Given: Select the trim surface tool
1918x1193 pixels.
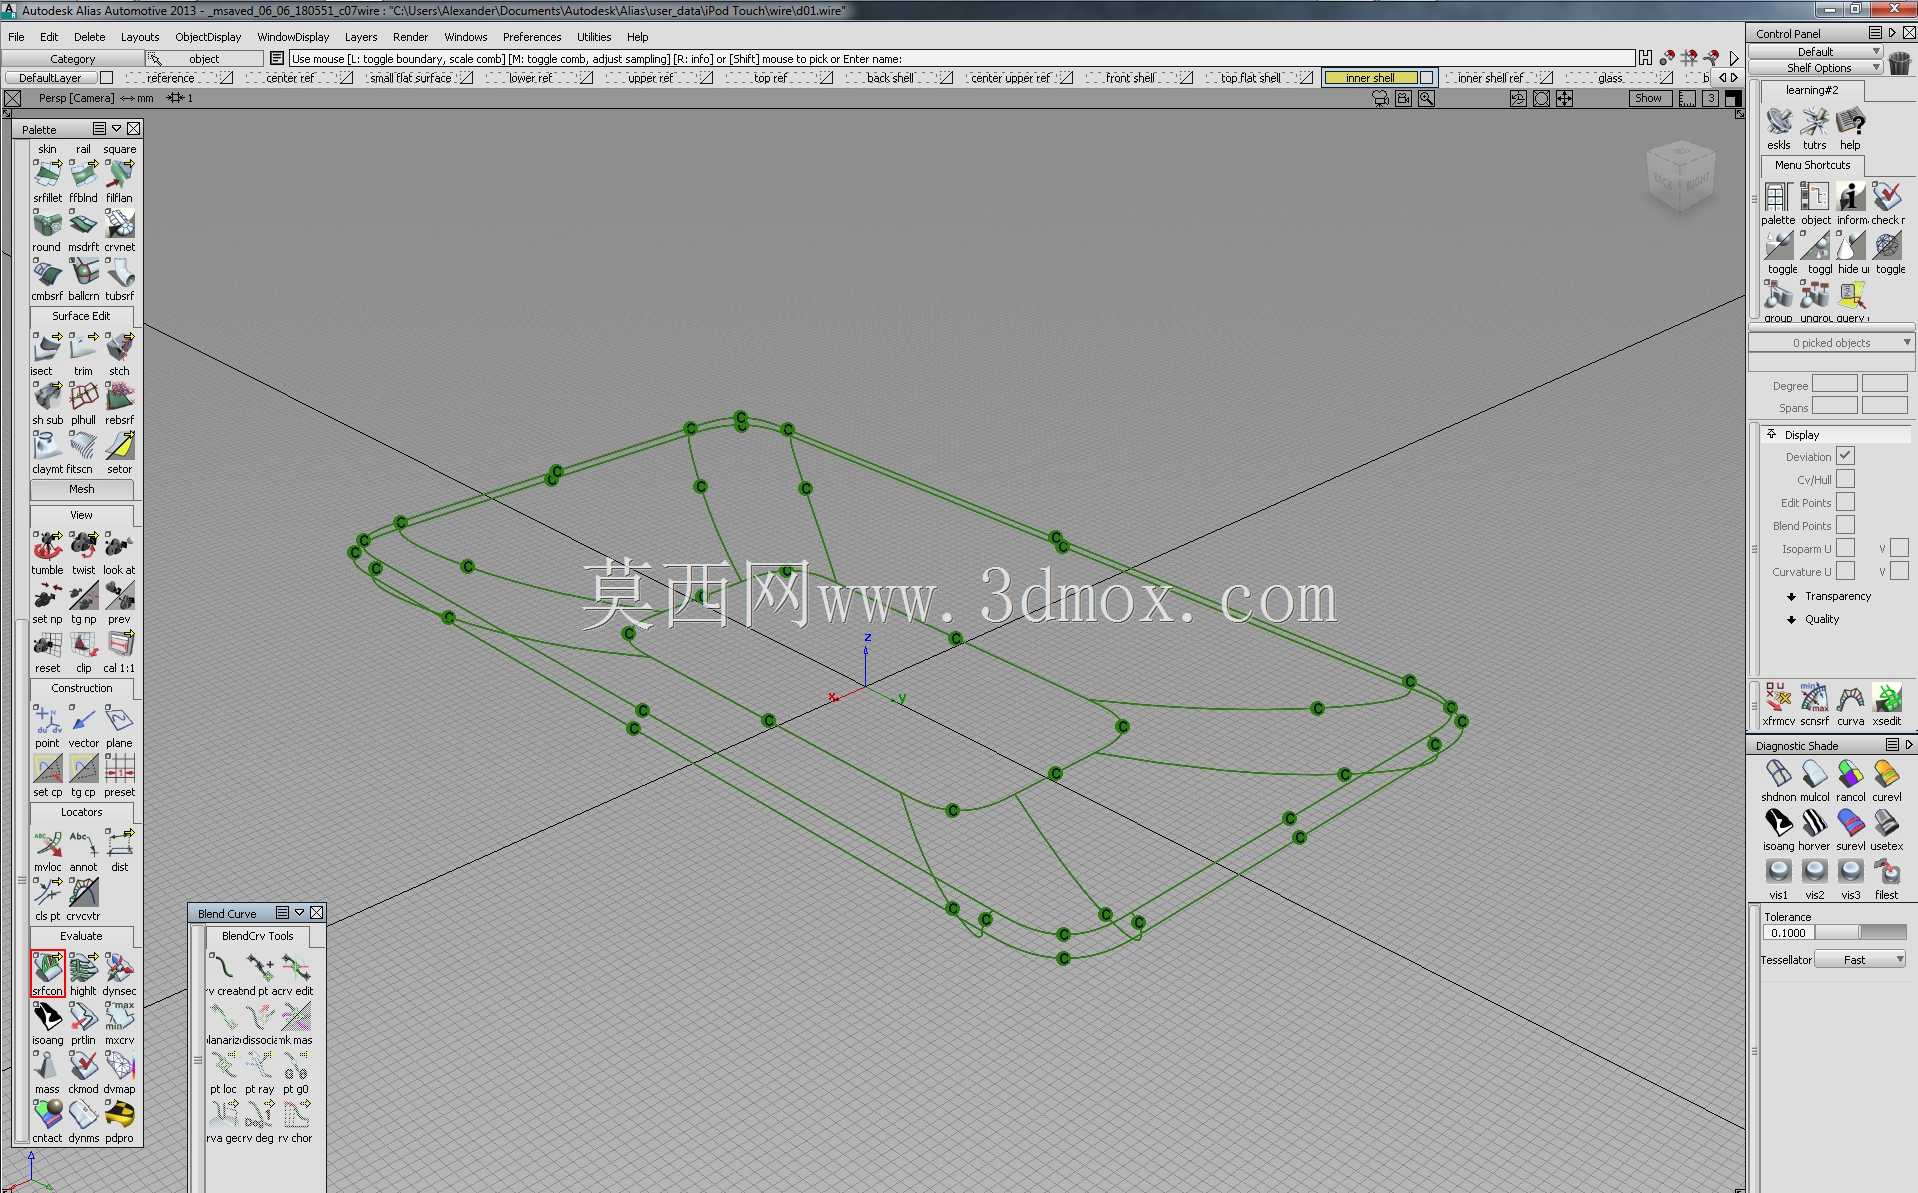Looking at the screenshot, I should (x=83, y=347).
